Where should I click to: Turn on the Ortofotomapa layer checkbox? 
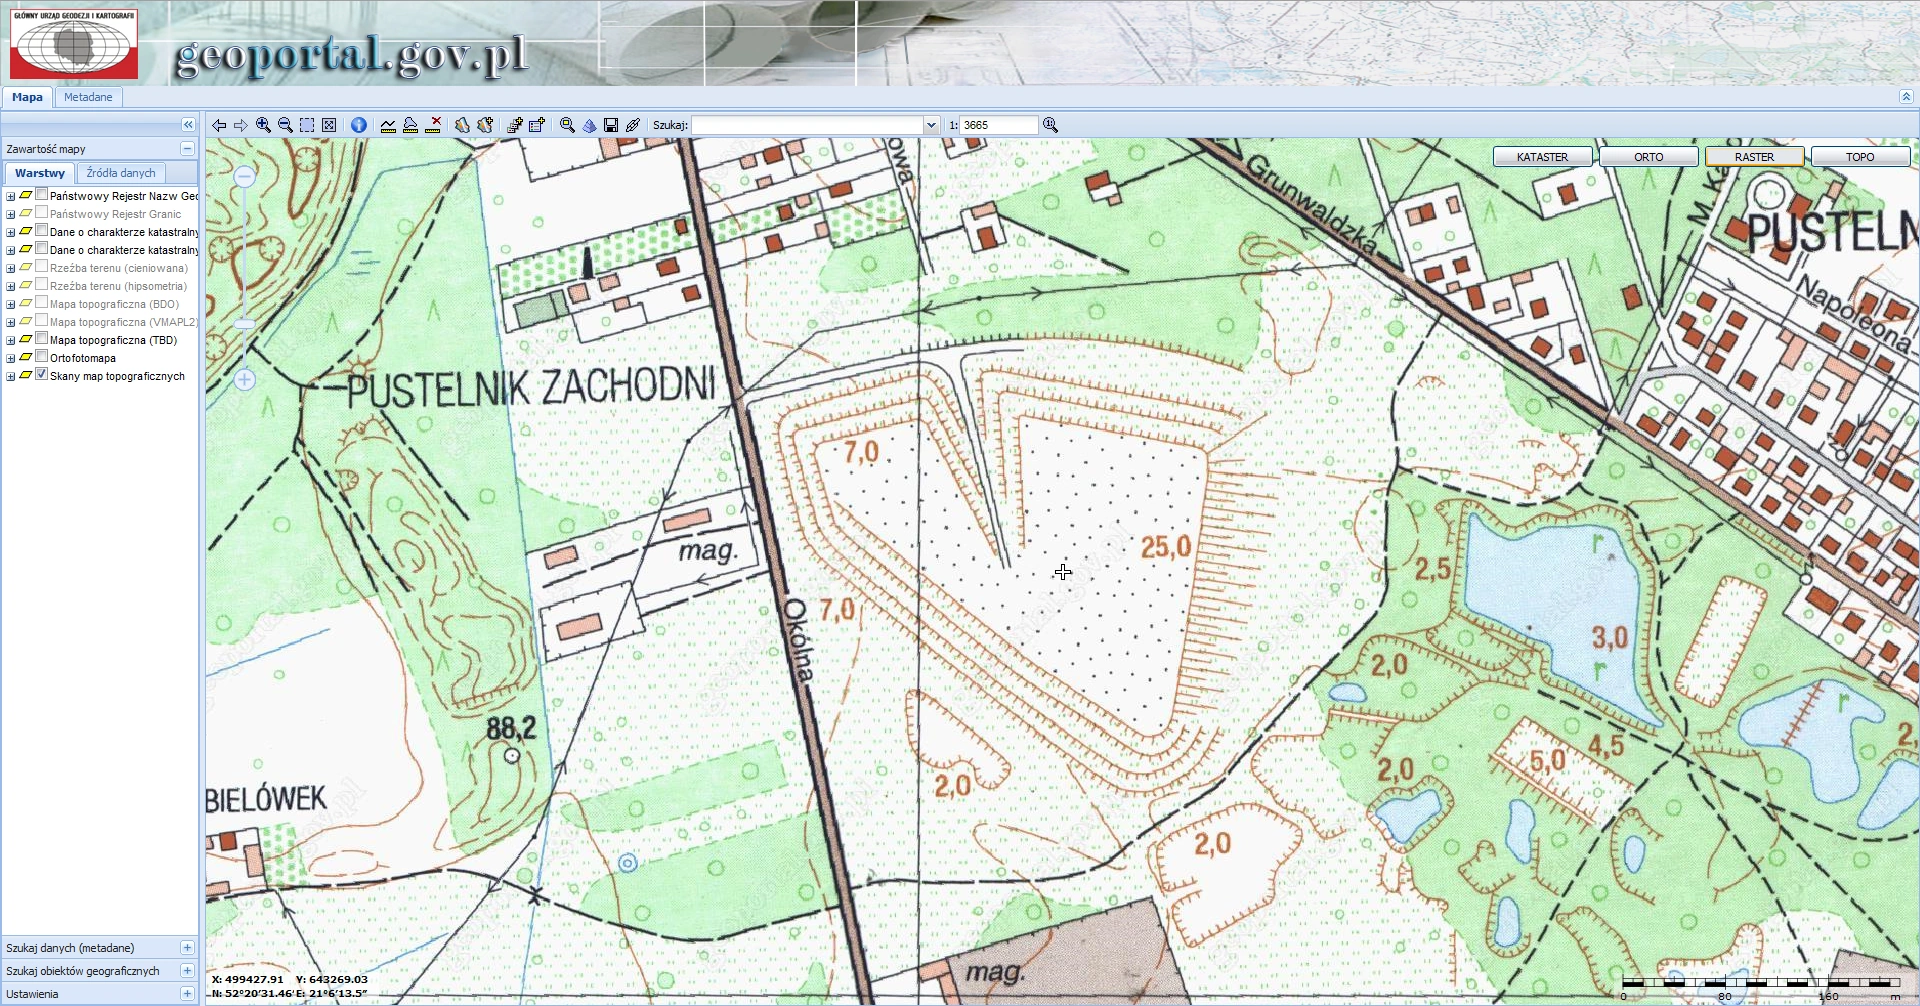click(42, 357)
